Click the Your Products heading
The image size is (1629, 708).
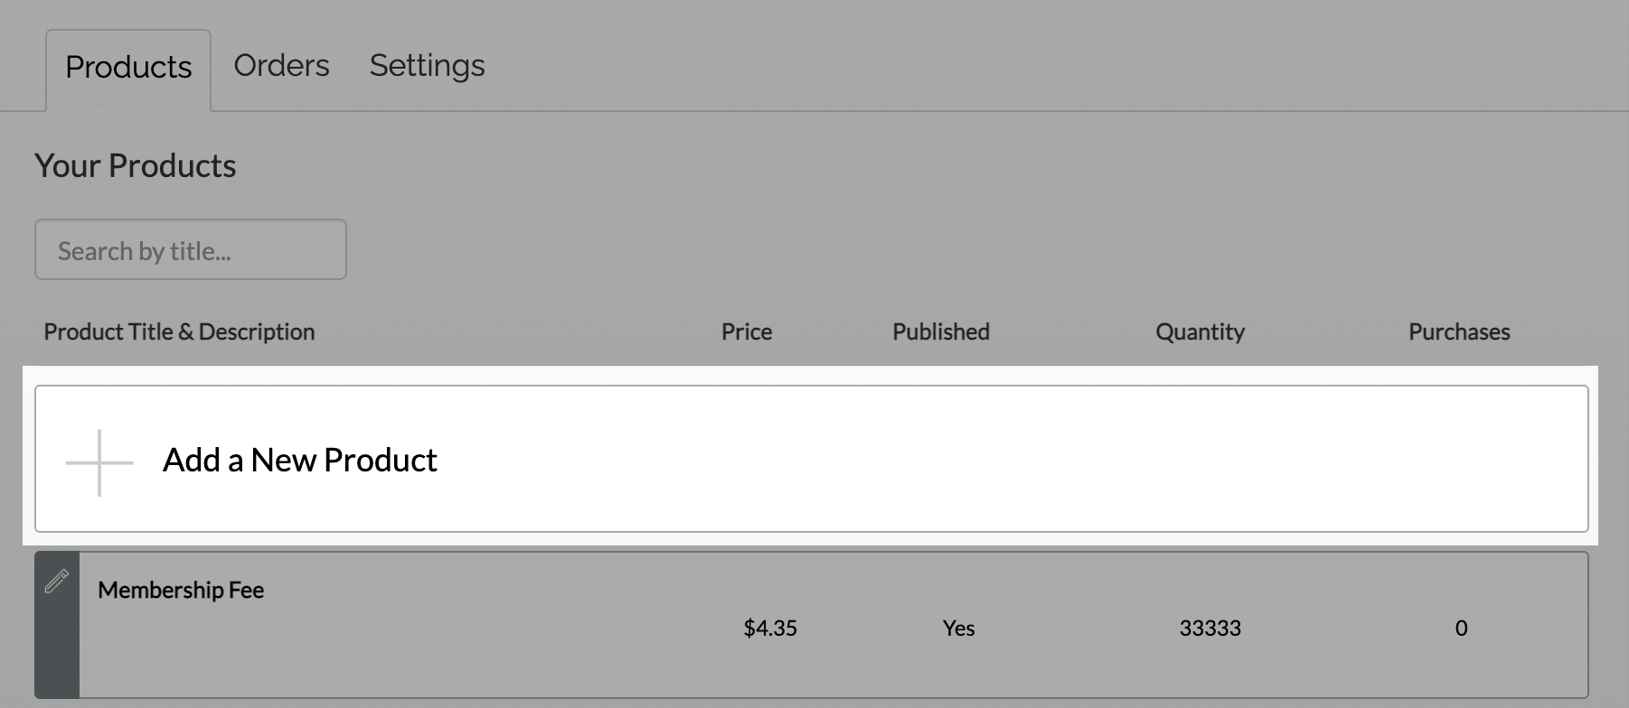[135, 165]
